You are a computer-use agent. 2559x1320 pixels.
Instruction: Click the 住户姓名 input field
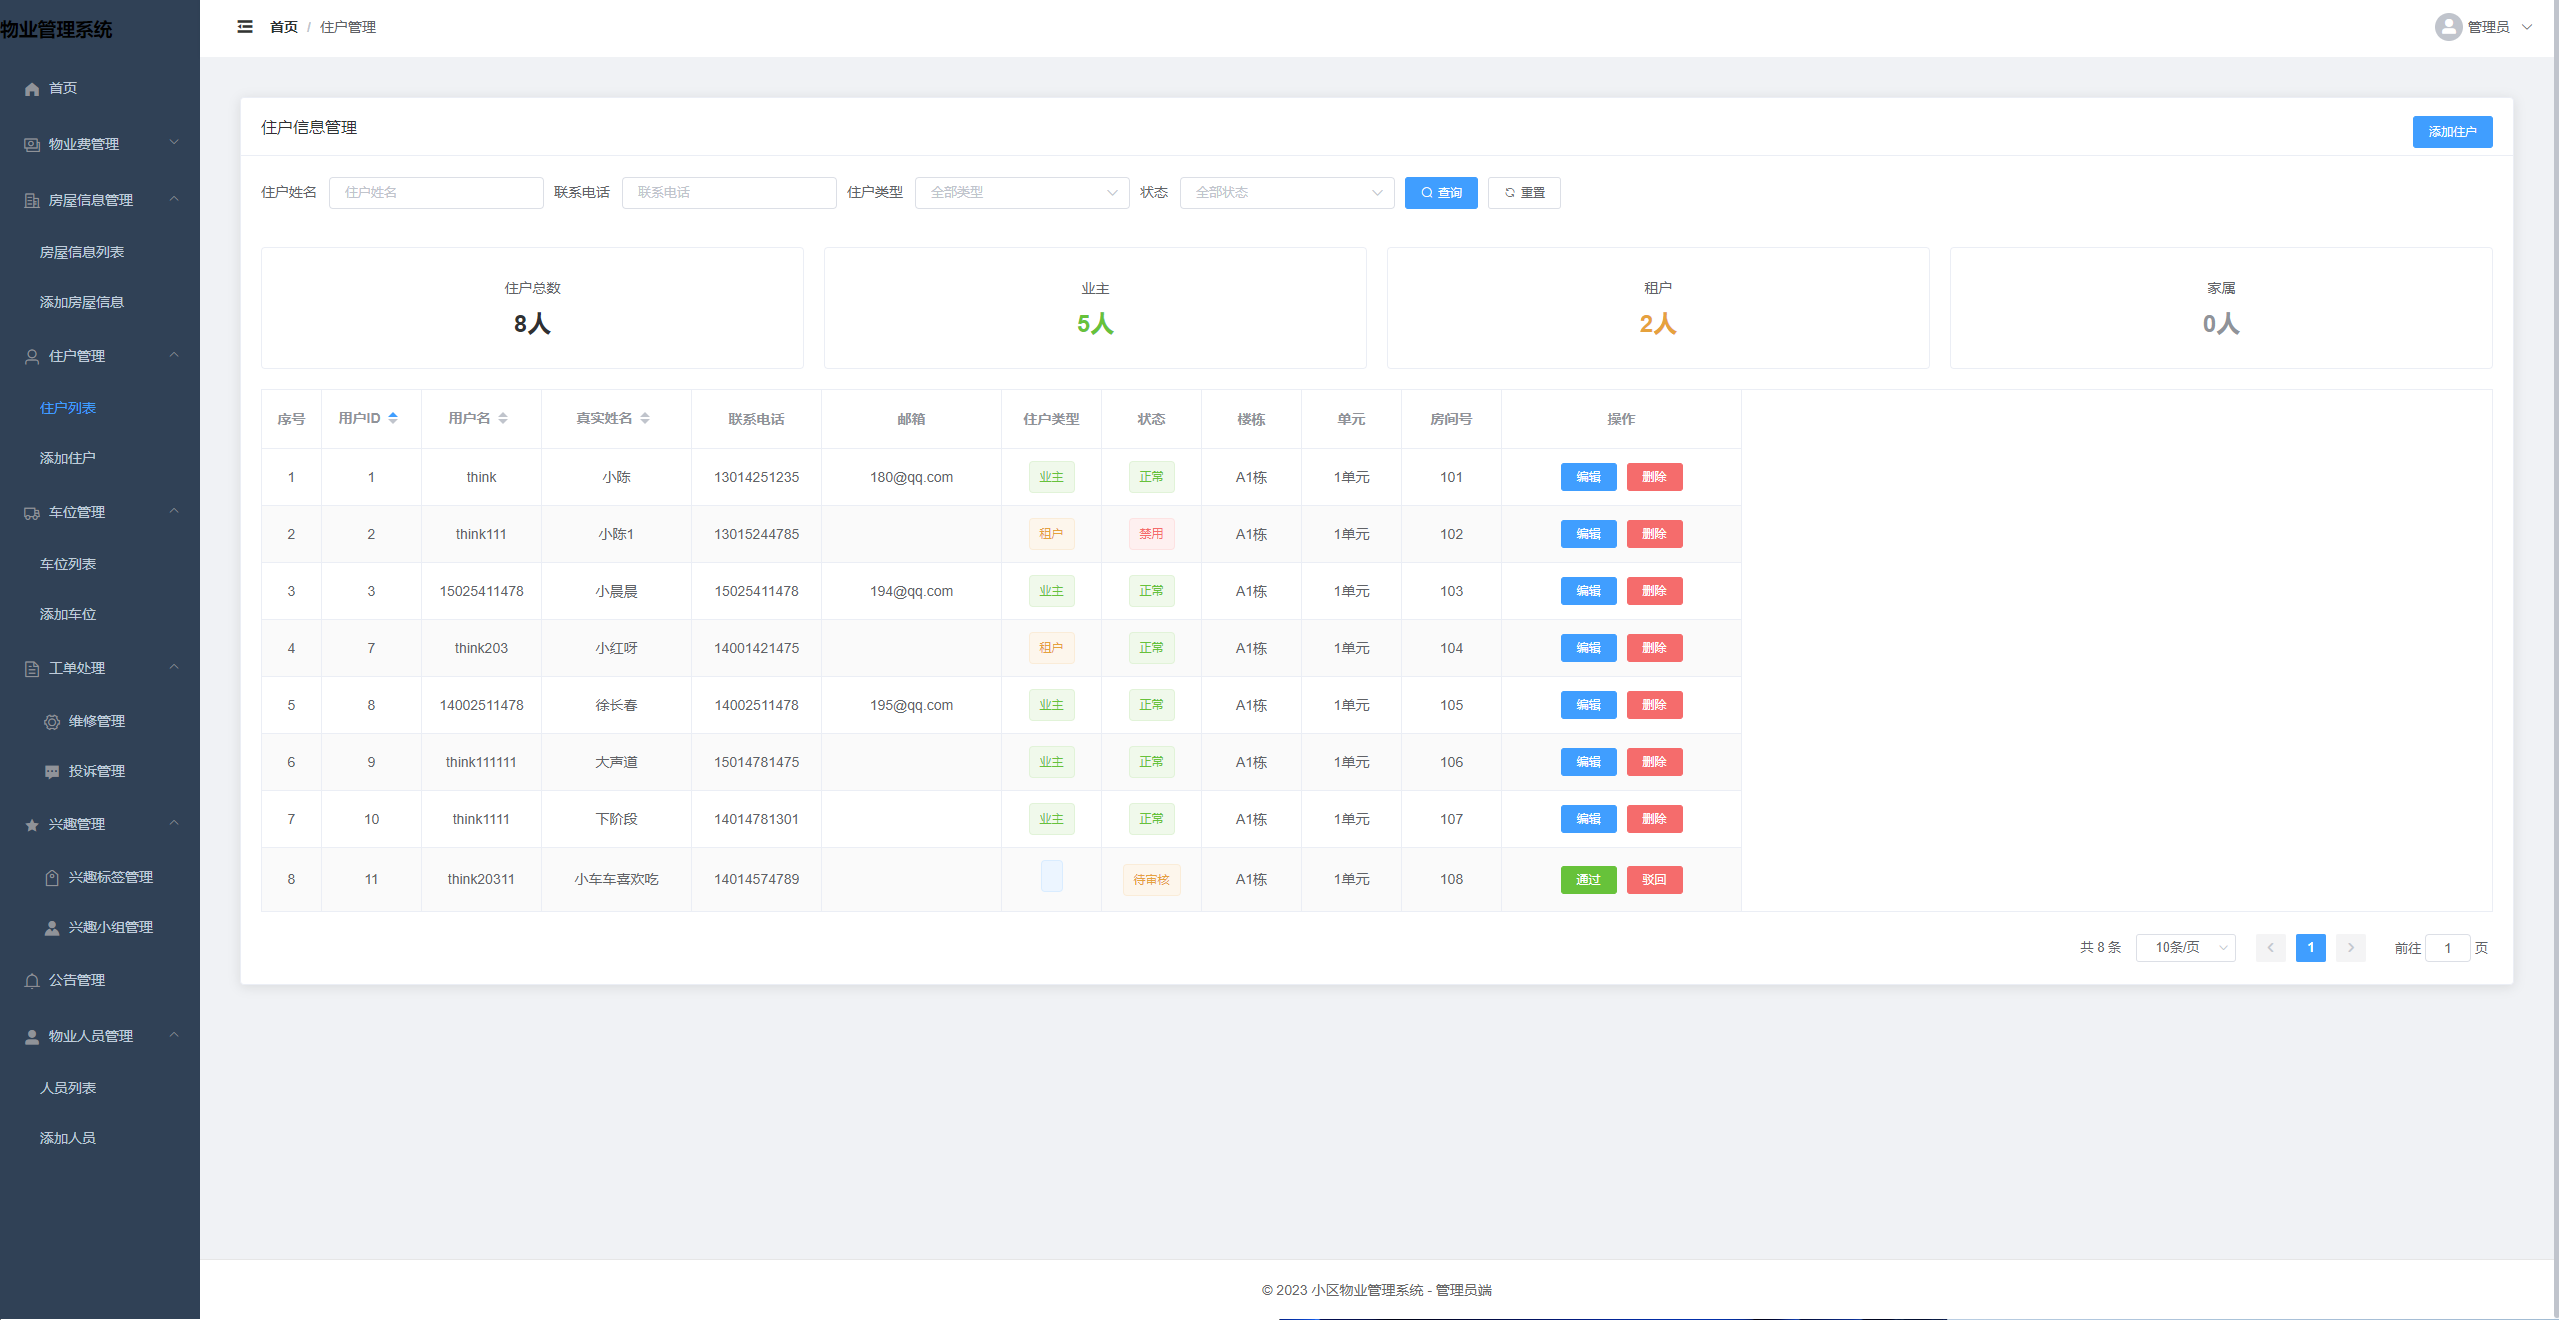[436, 193]
